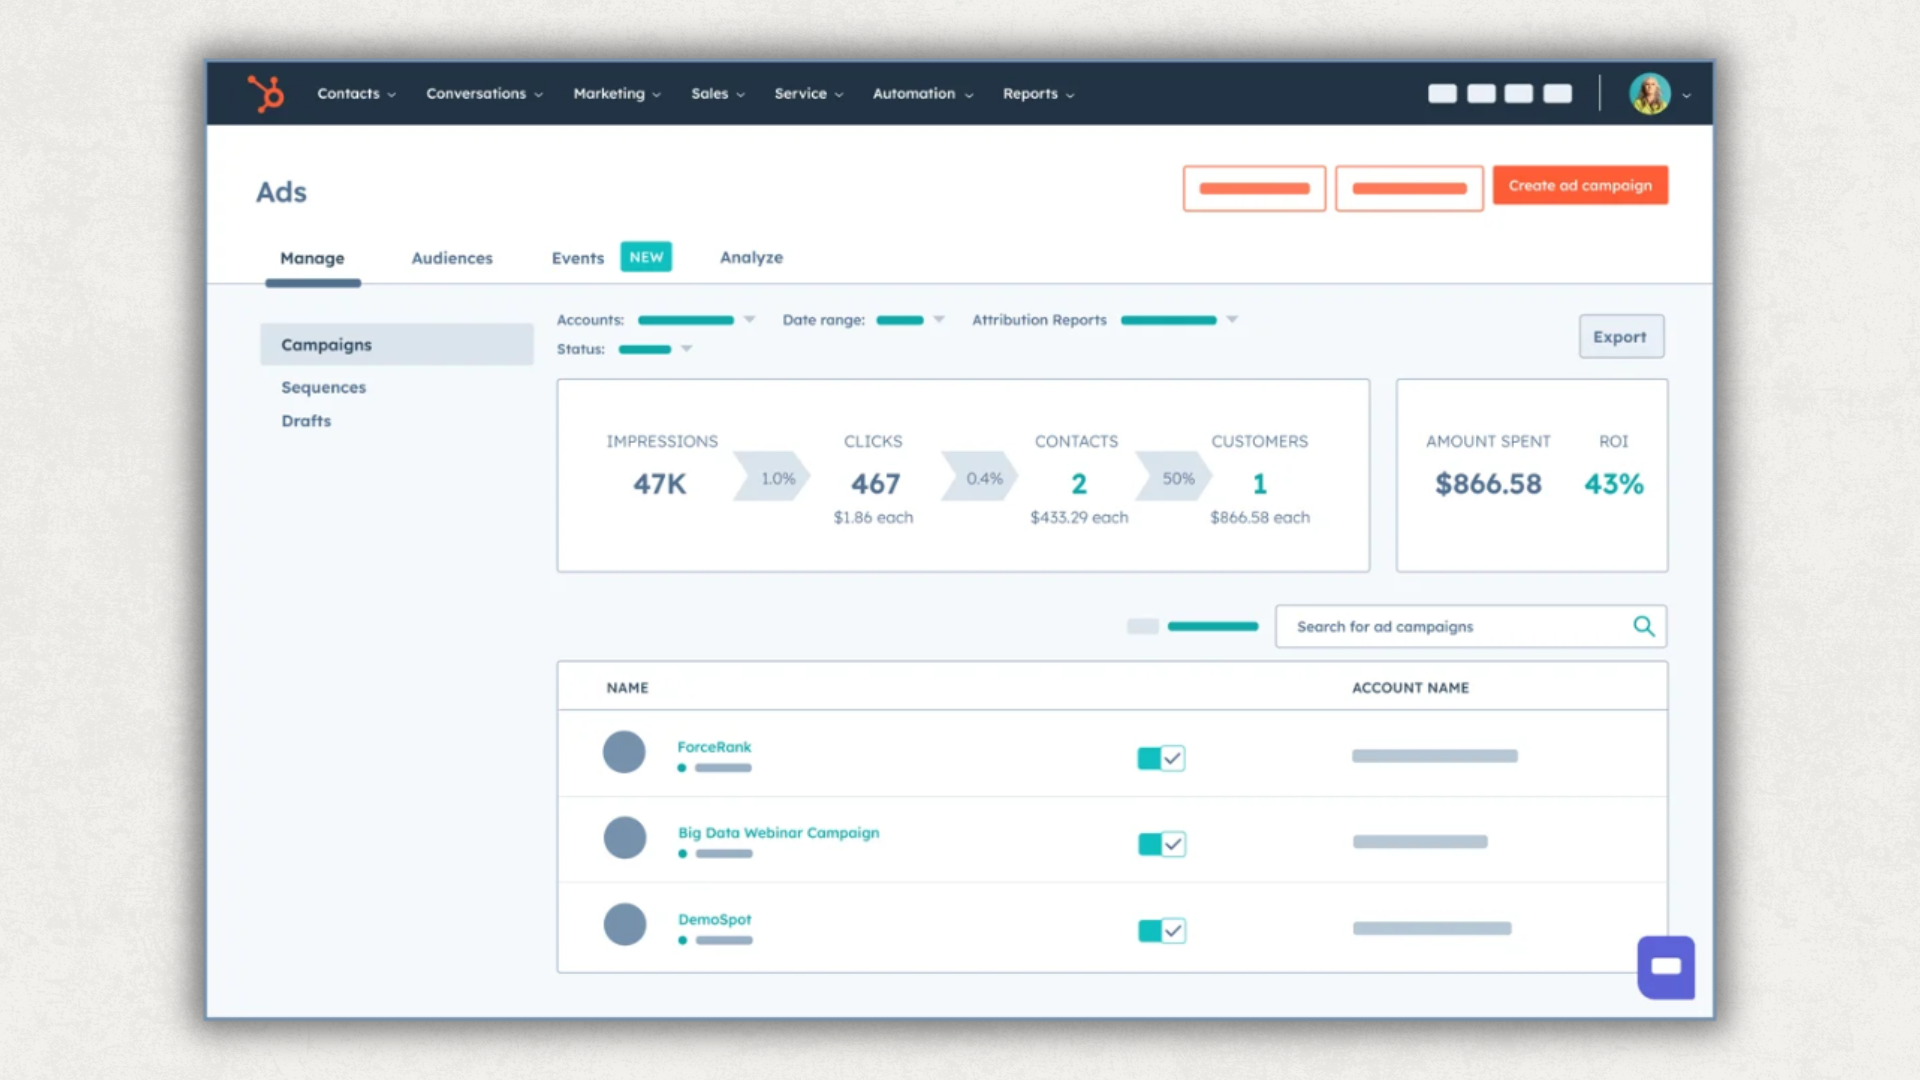Viewport: 1920px width, 1080px height.
Task: Click the second outlined orange button
Action: coord(1409,188)
